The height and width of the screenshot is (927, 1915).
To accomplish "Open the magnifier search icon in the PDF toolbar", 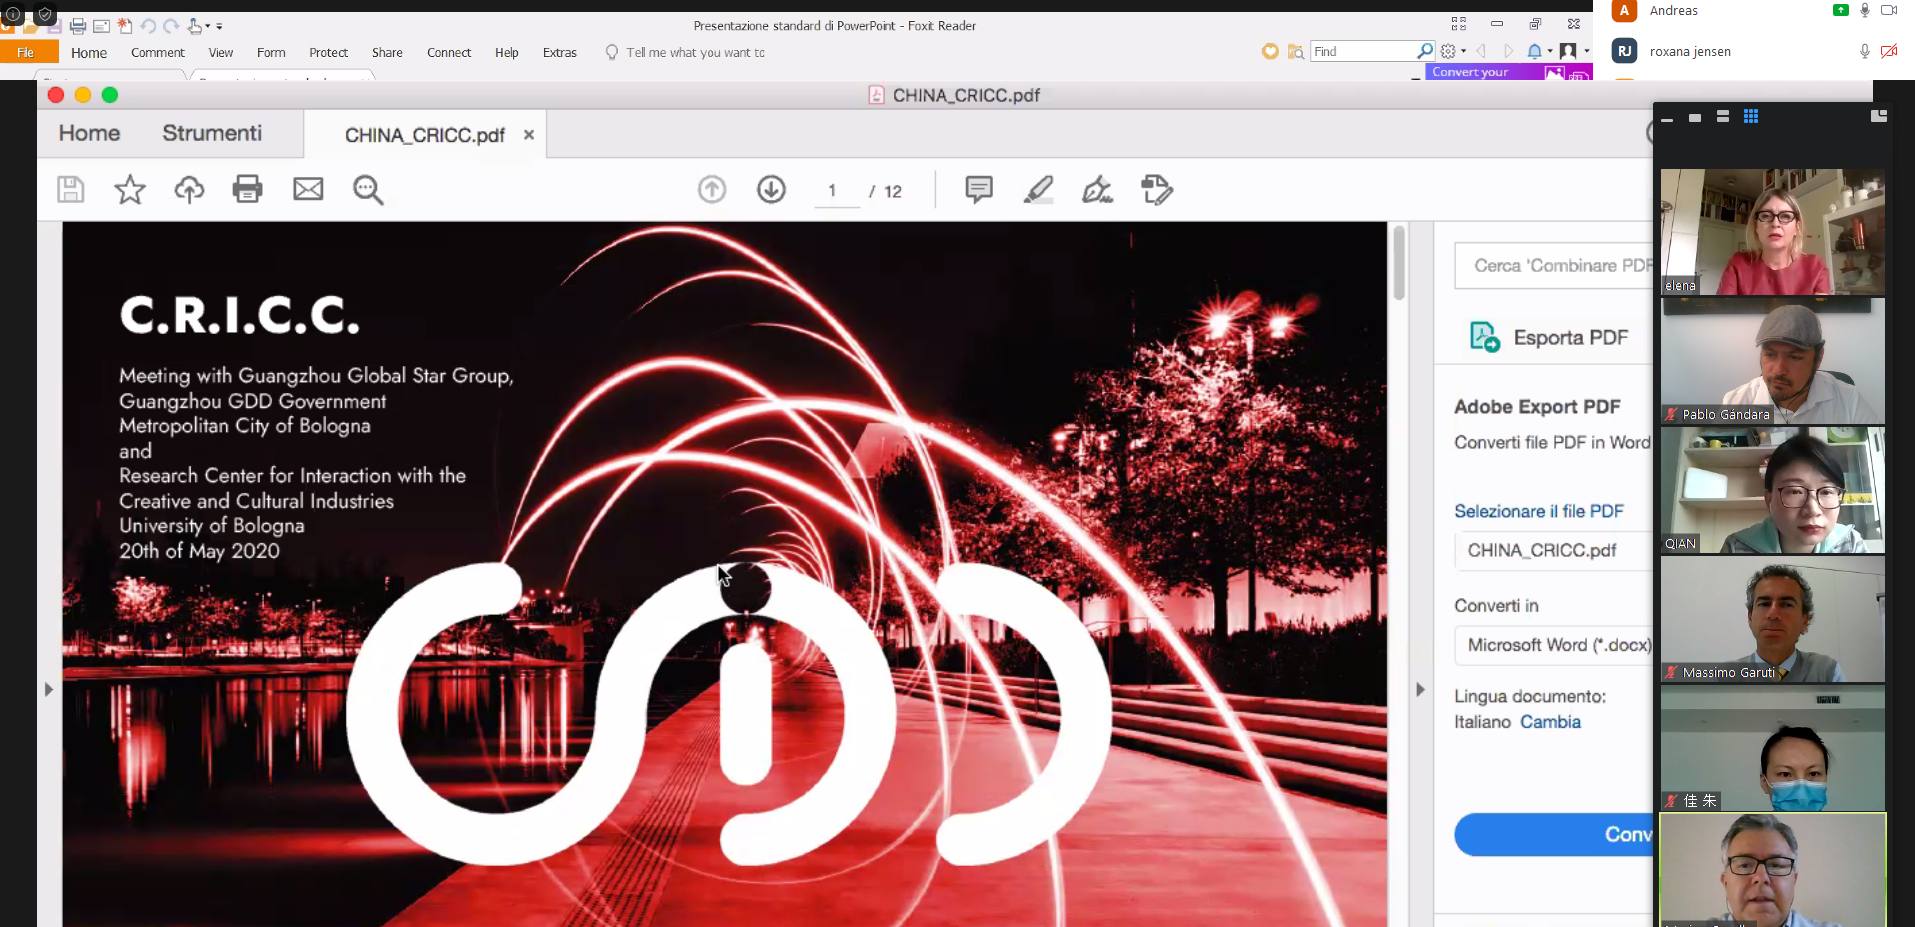I will (x=367, y=190).
